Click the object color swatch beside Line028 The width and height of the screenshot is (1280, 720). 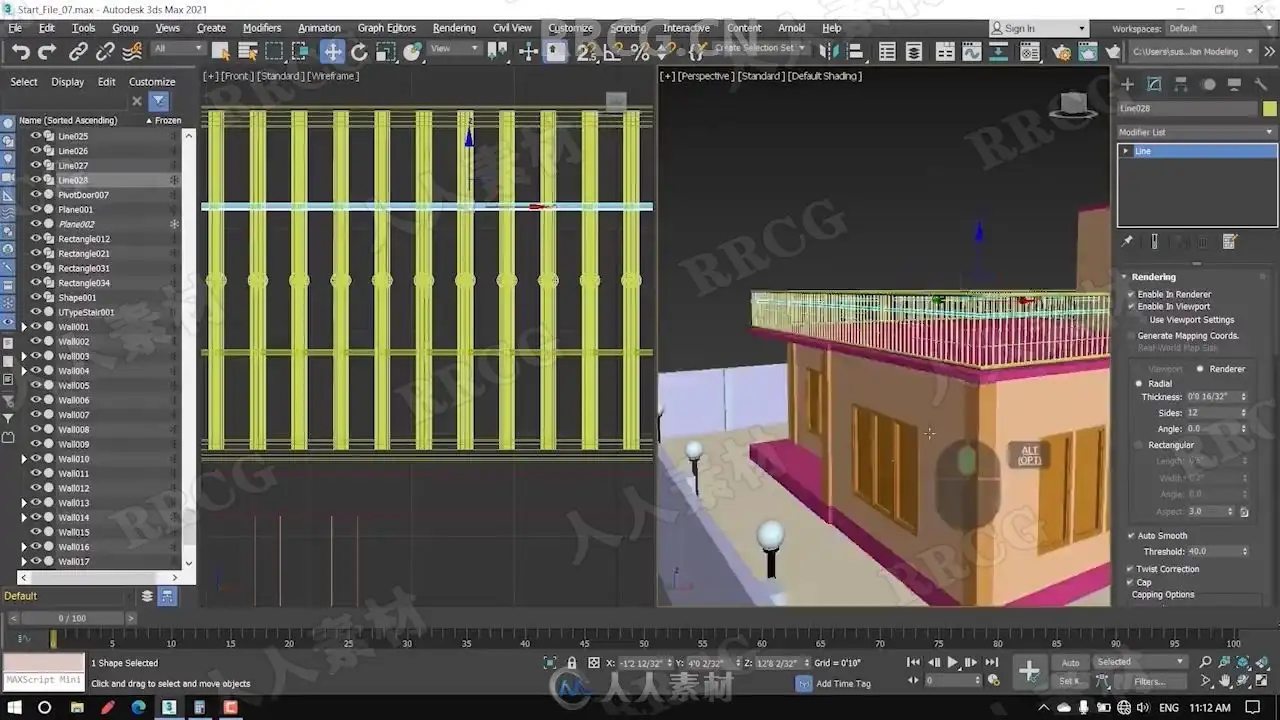click(1269, 109)
